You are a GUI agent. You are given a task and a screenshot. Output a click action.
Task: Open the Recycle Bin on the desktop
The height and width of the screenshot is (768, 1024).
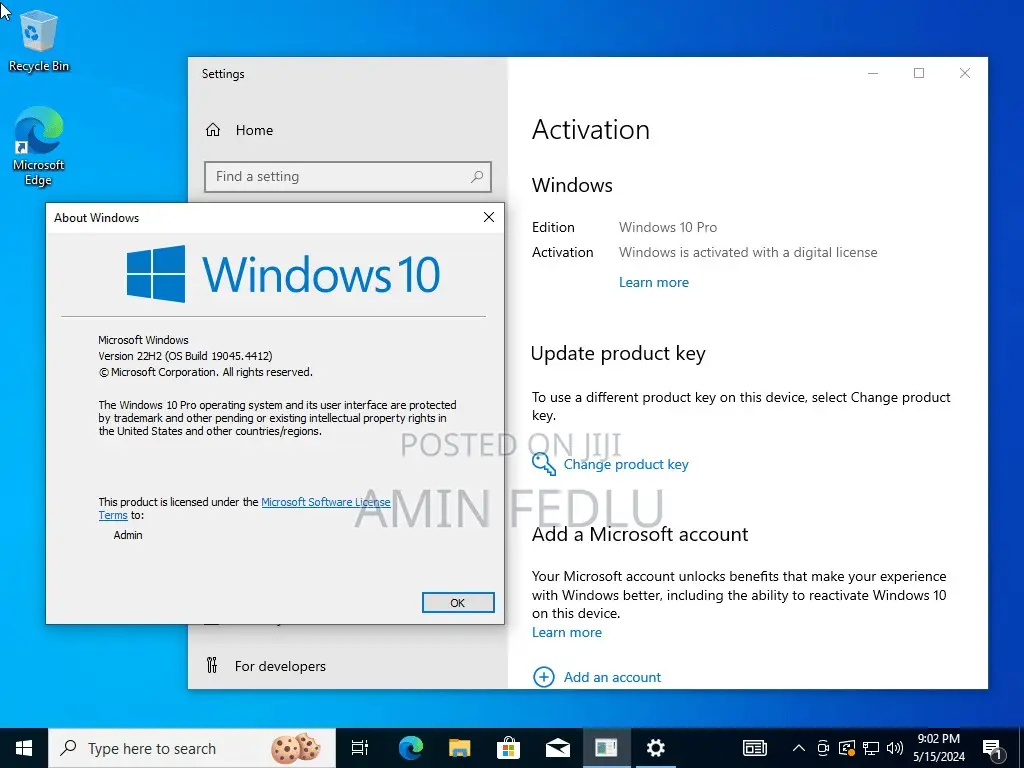point(39,30)
